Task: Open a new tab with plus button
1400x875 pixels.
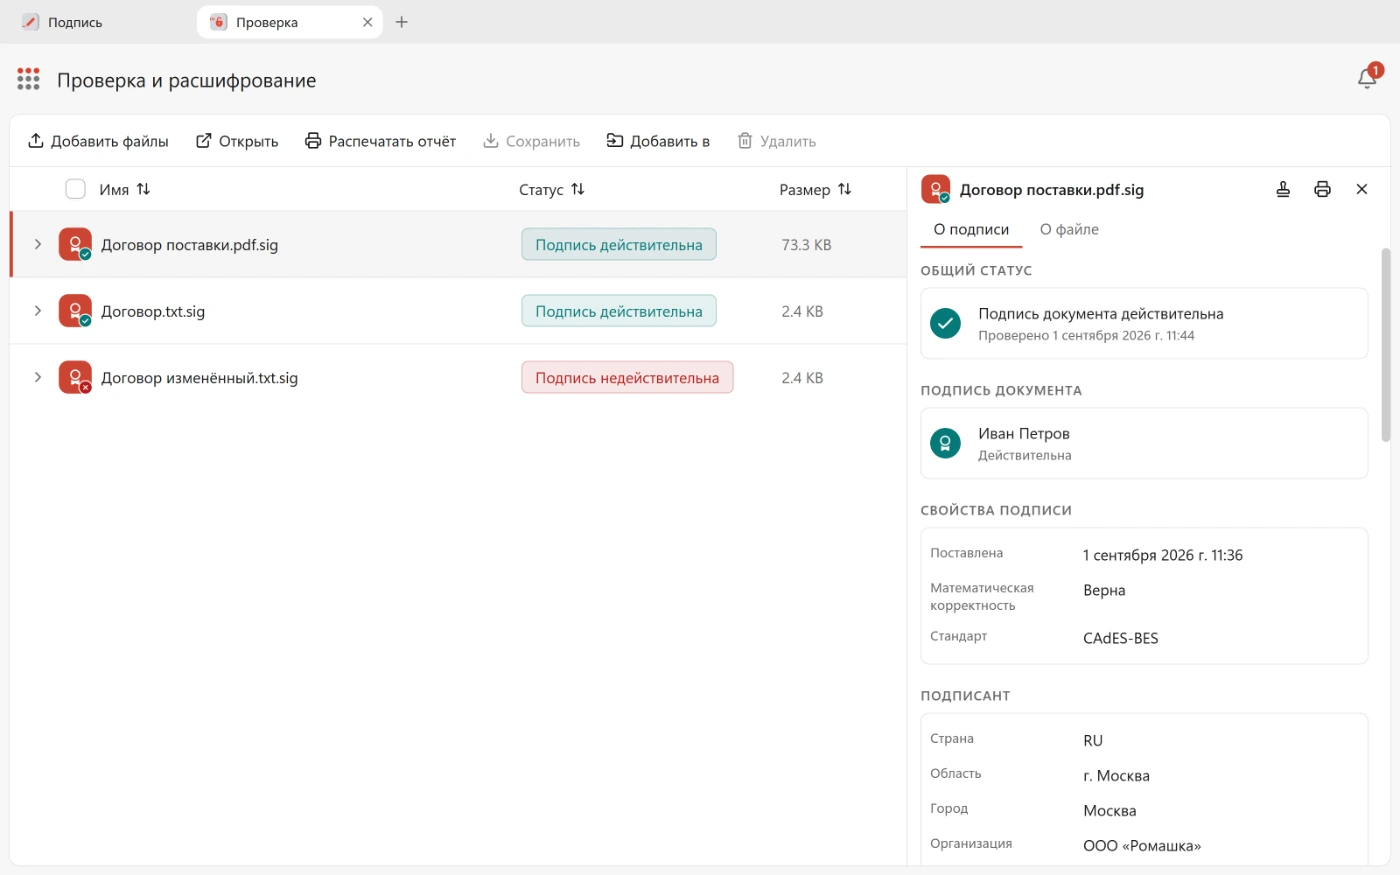Action: pyautogui.click(x=402, y=22)
